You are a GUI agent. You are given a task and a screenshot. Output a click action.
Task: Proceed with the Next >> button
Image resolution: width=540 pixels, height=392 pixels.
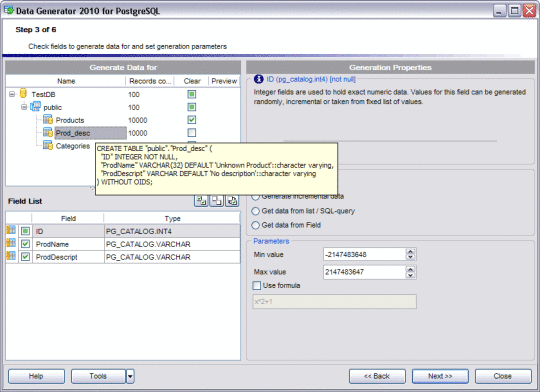click(x=440, y=376)
